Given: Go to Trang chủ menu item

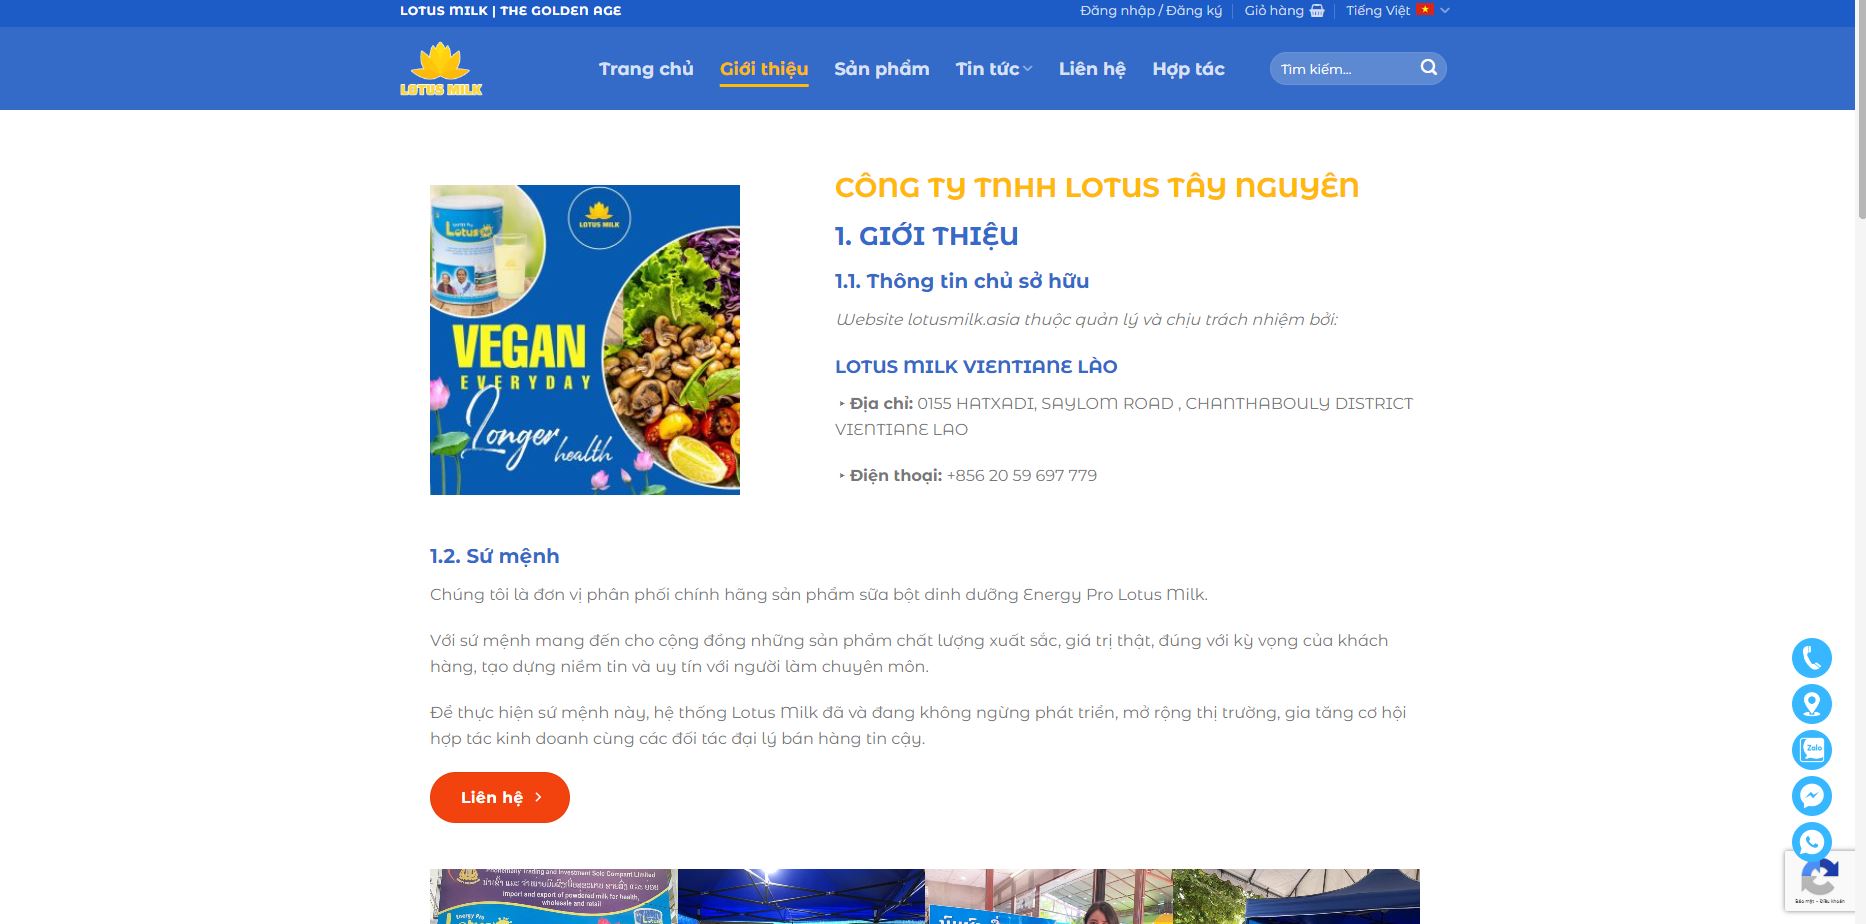Looking at the screenshot, I should (646, 69).
